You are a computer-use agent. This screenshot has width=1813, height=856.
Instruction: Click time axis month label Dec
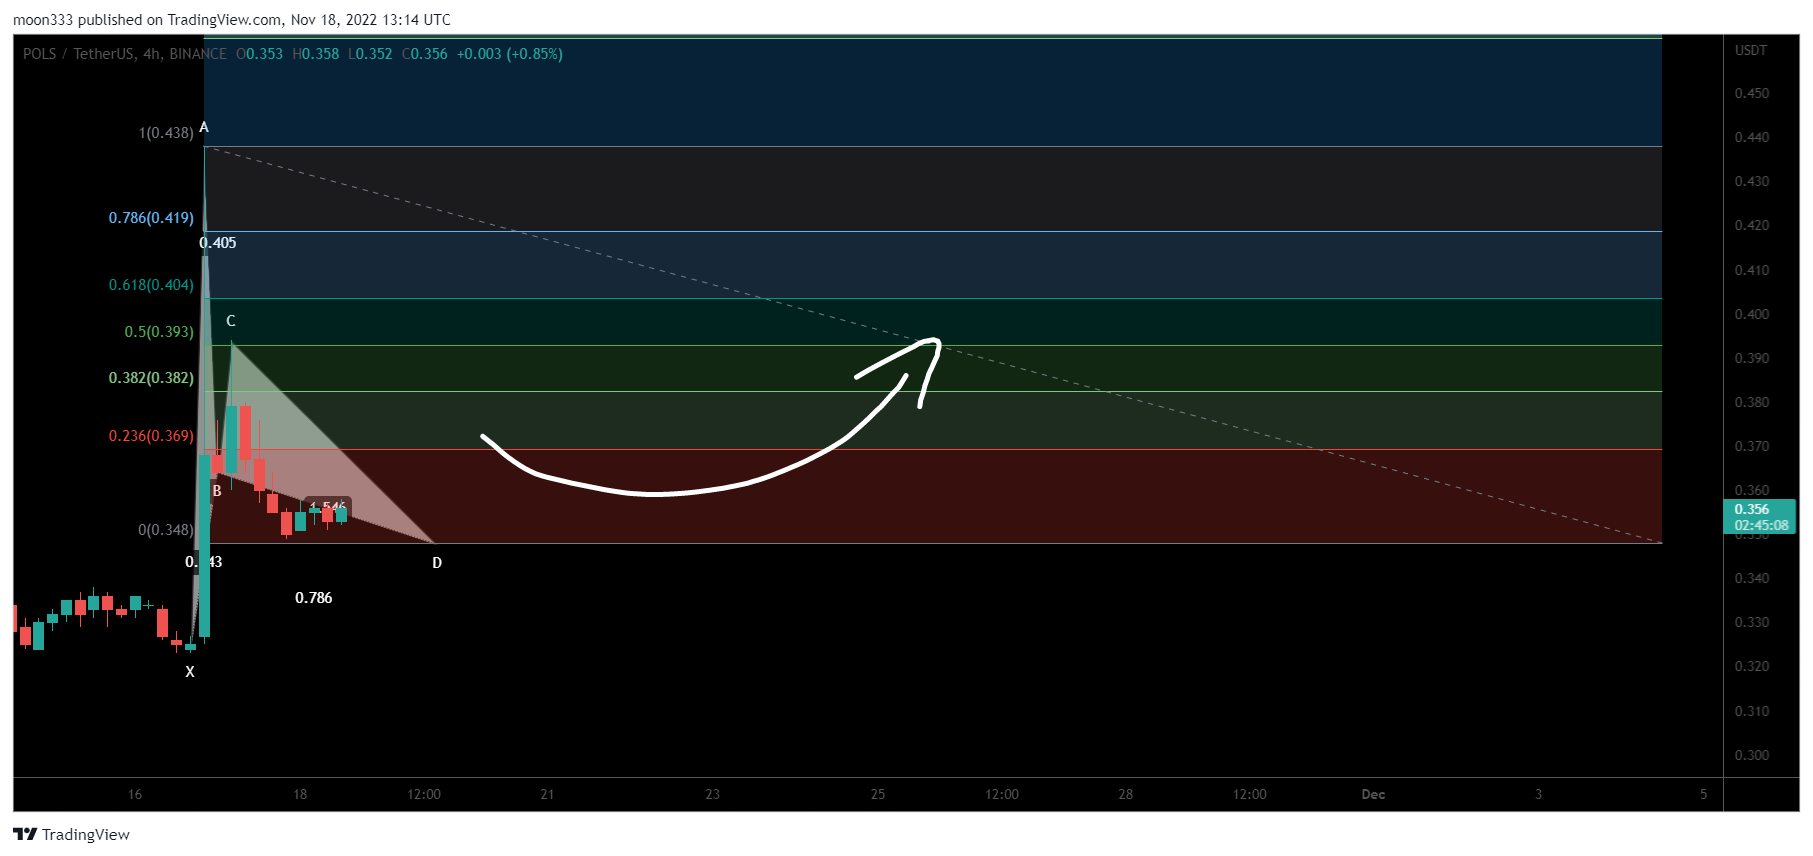pyautogui.click(x=1374, y=794)
